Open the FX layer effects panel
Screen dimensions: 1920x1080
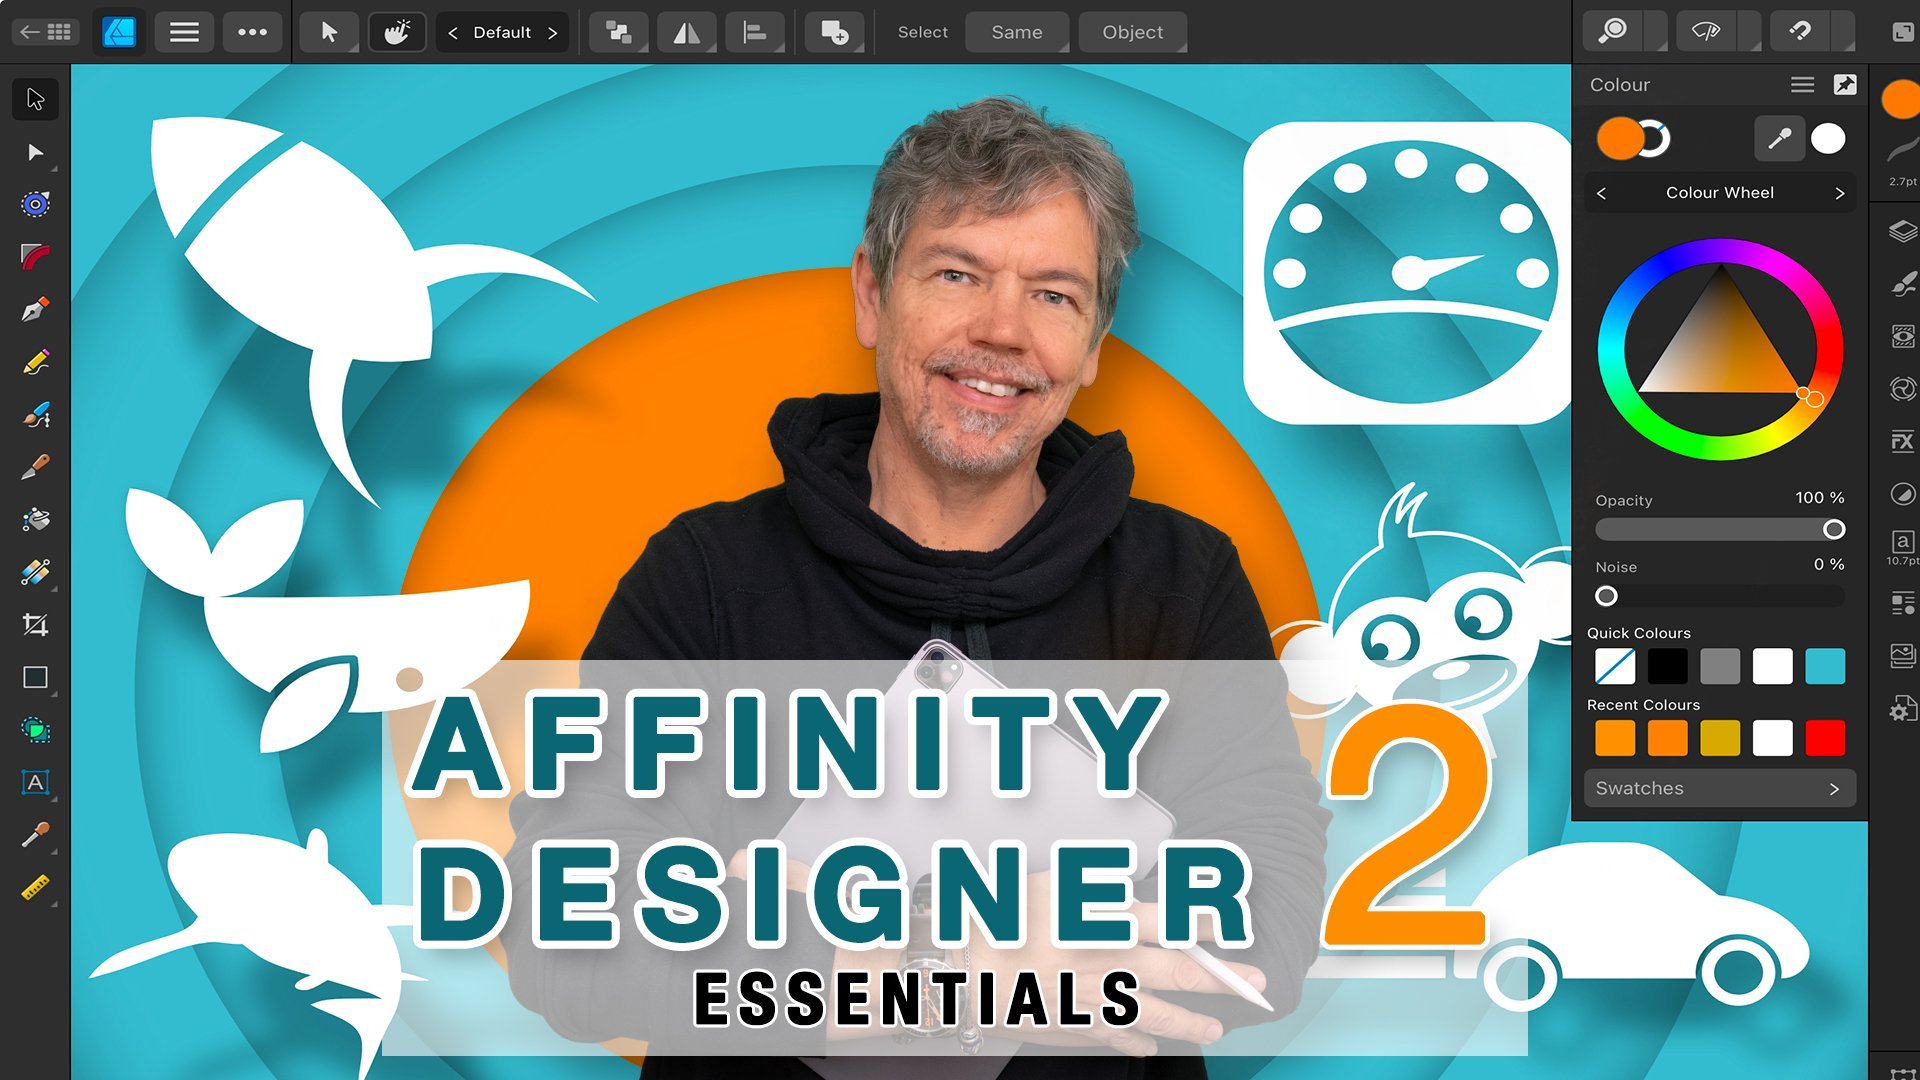coord(1902,441)
